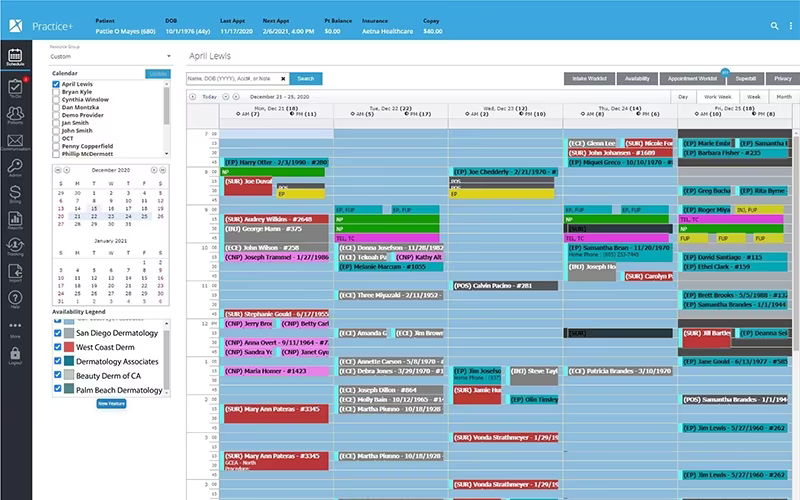The image size is (800, 500).
Task: Click the Update calendar button
Action: (158, 74)
